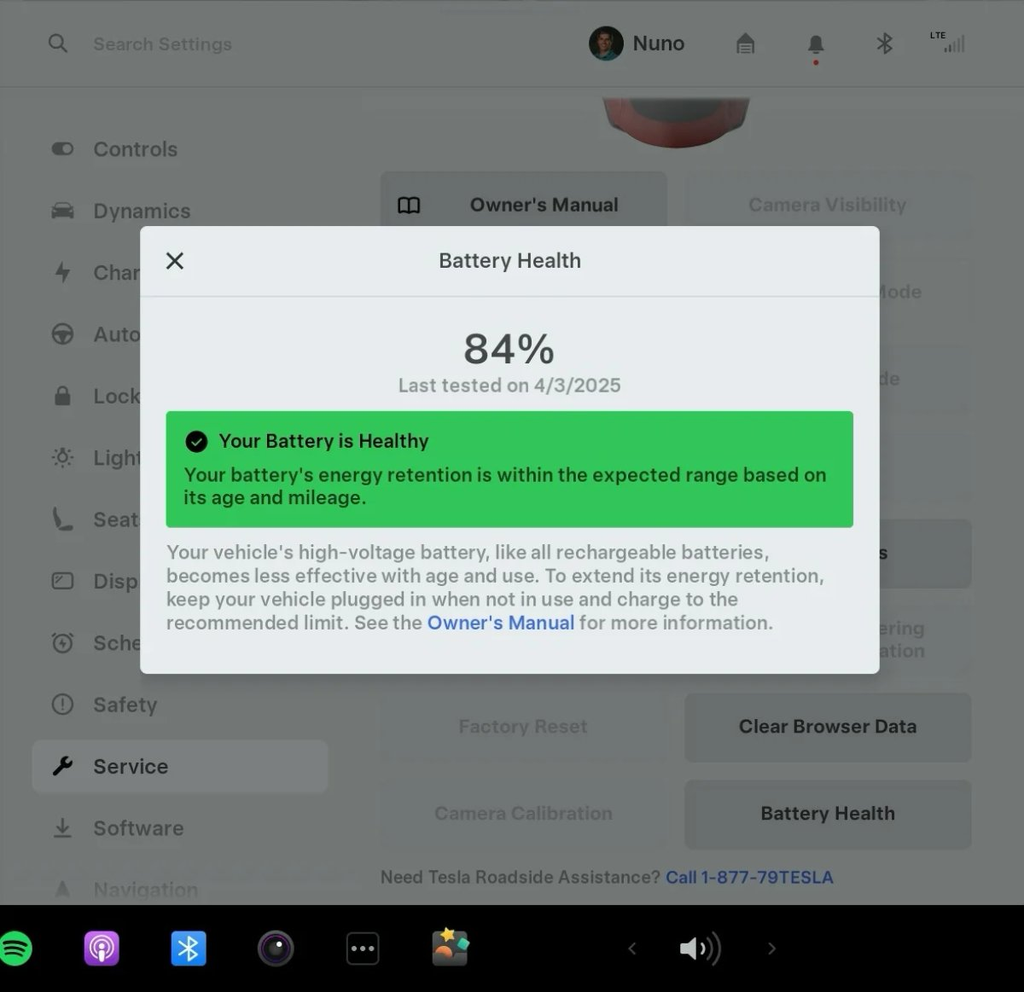Click the Search Settings field
The height and width of the screenshot is (992, 1024).
coord(162,43)
